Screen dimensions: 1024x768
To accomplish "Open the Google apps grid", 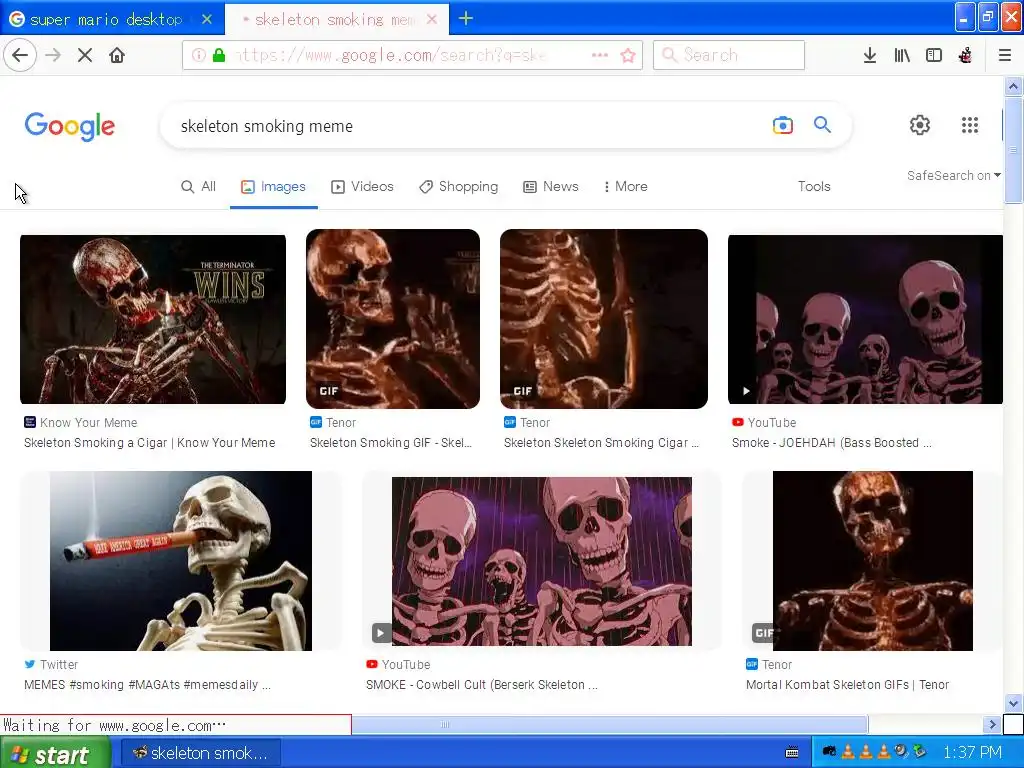I will 970,125.
